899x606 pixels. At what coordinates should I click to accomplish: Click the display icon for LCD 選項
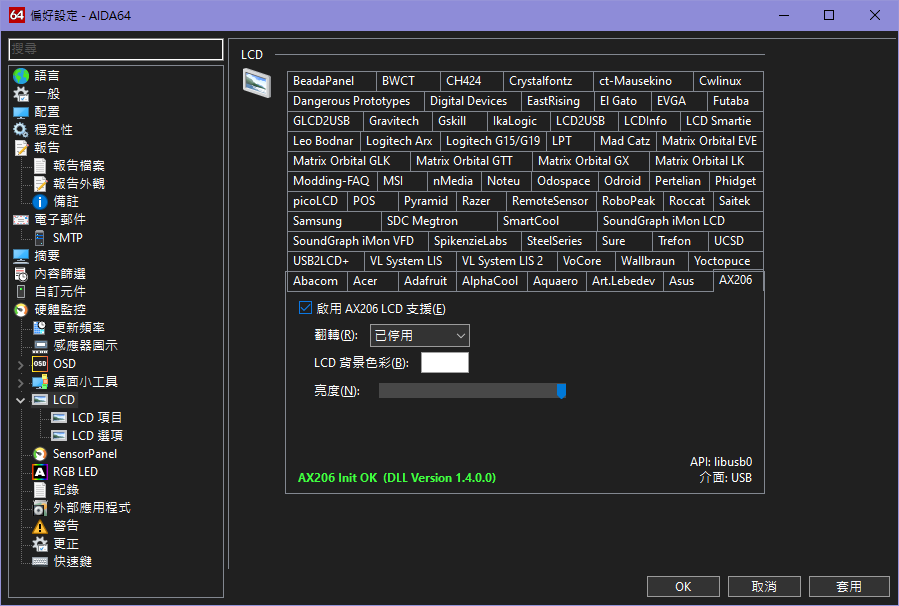pyautogui.click(x=59, y=436)
